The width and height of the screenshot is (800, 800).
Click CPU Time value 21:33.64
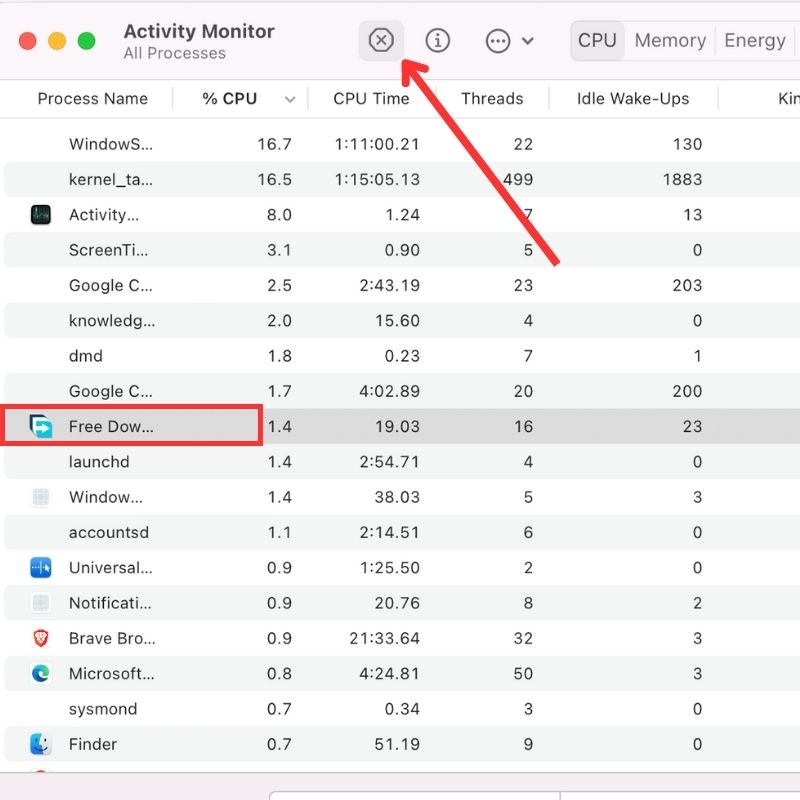pos(384,638)
